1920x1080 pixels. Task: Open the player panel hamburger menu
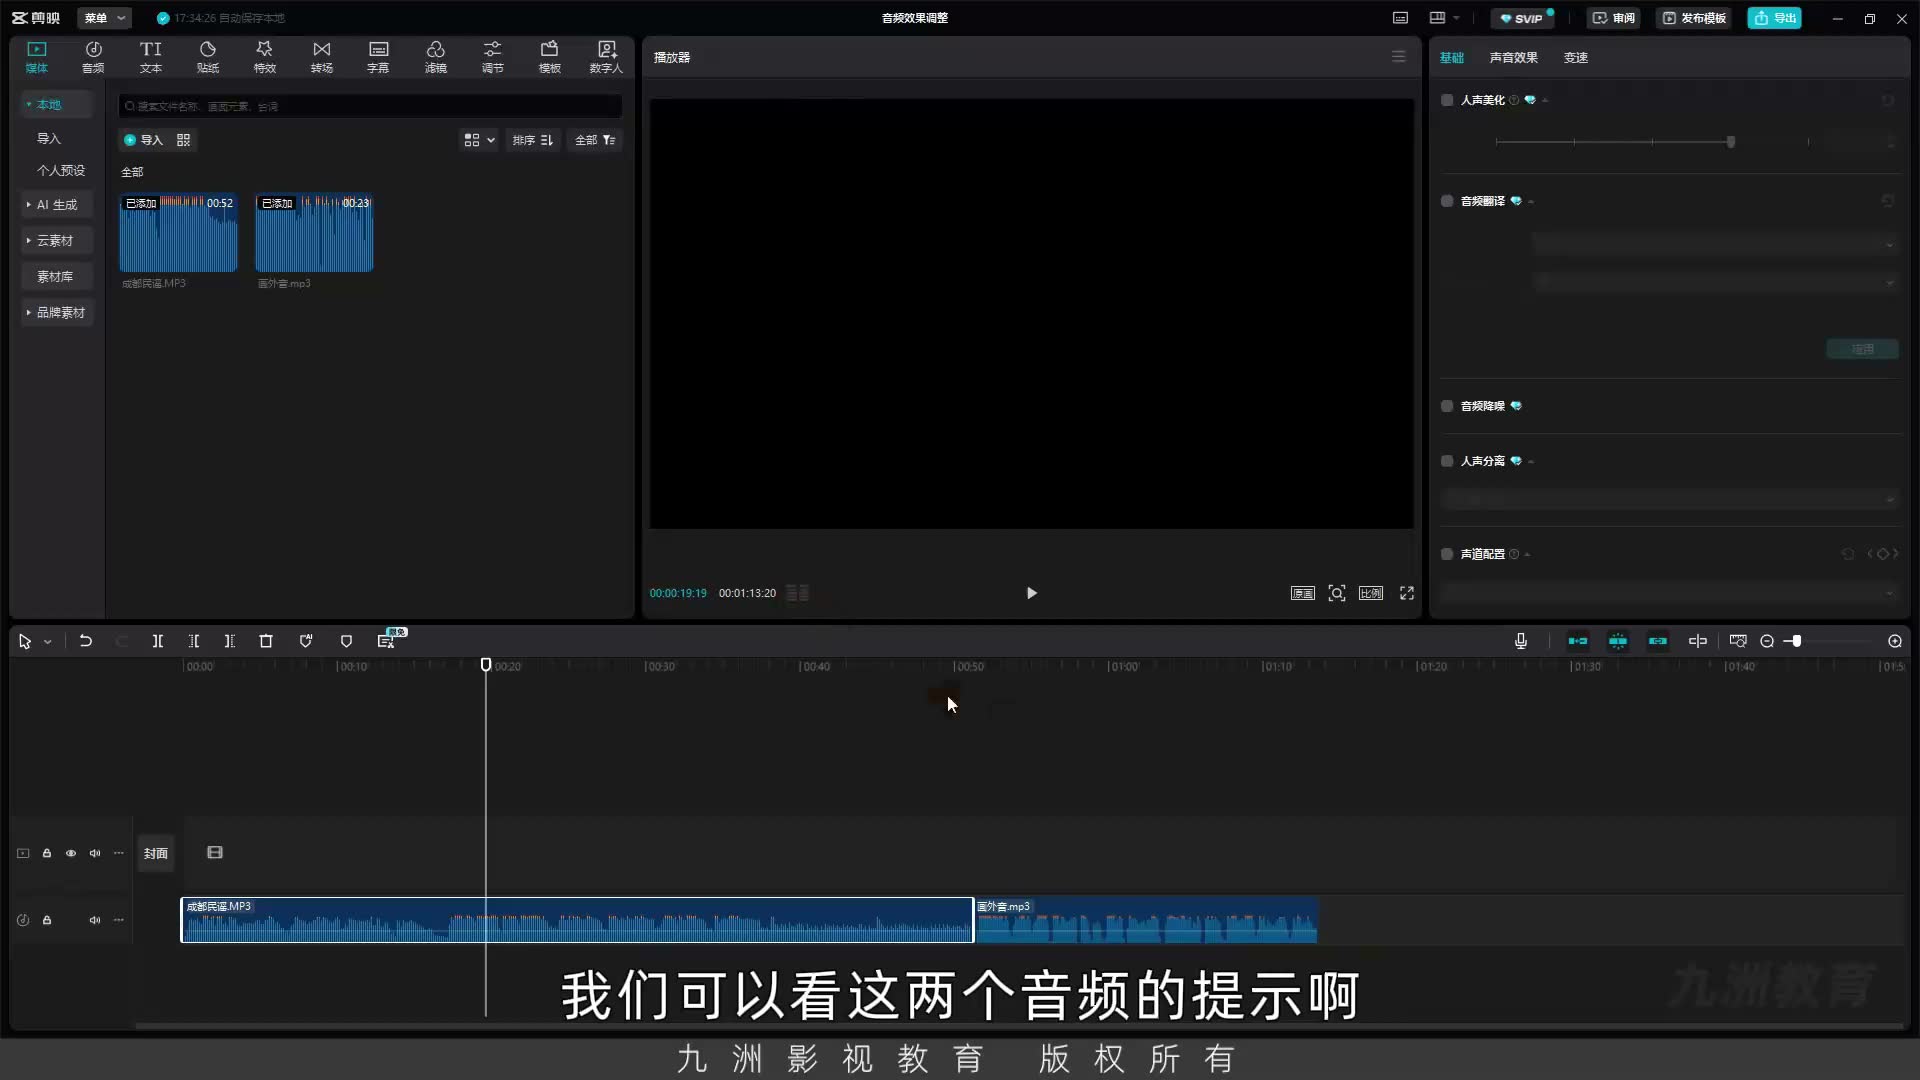pos(1399,57)
